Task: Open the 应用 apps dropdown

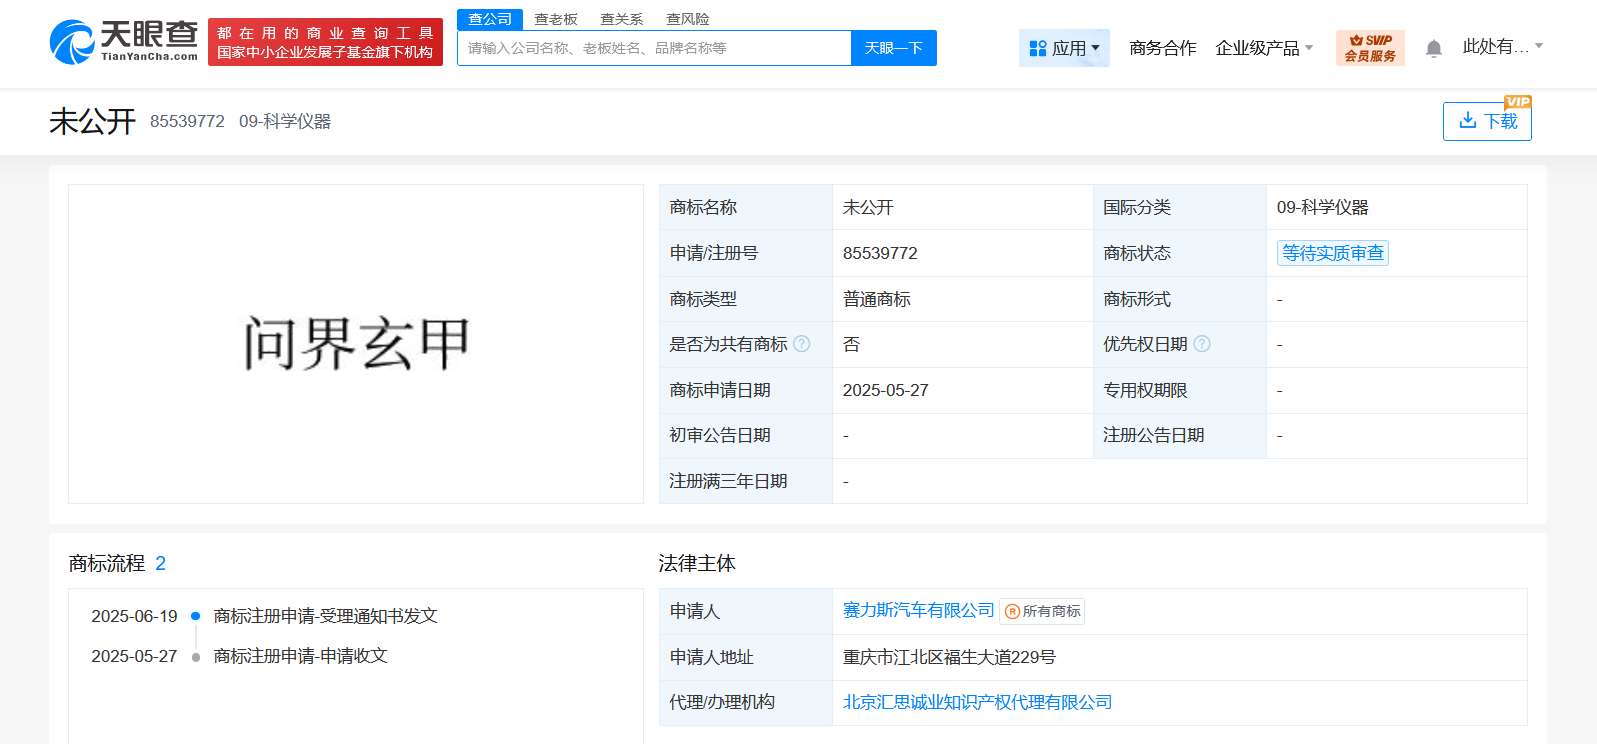Action: (1064, 48)
